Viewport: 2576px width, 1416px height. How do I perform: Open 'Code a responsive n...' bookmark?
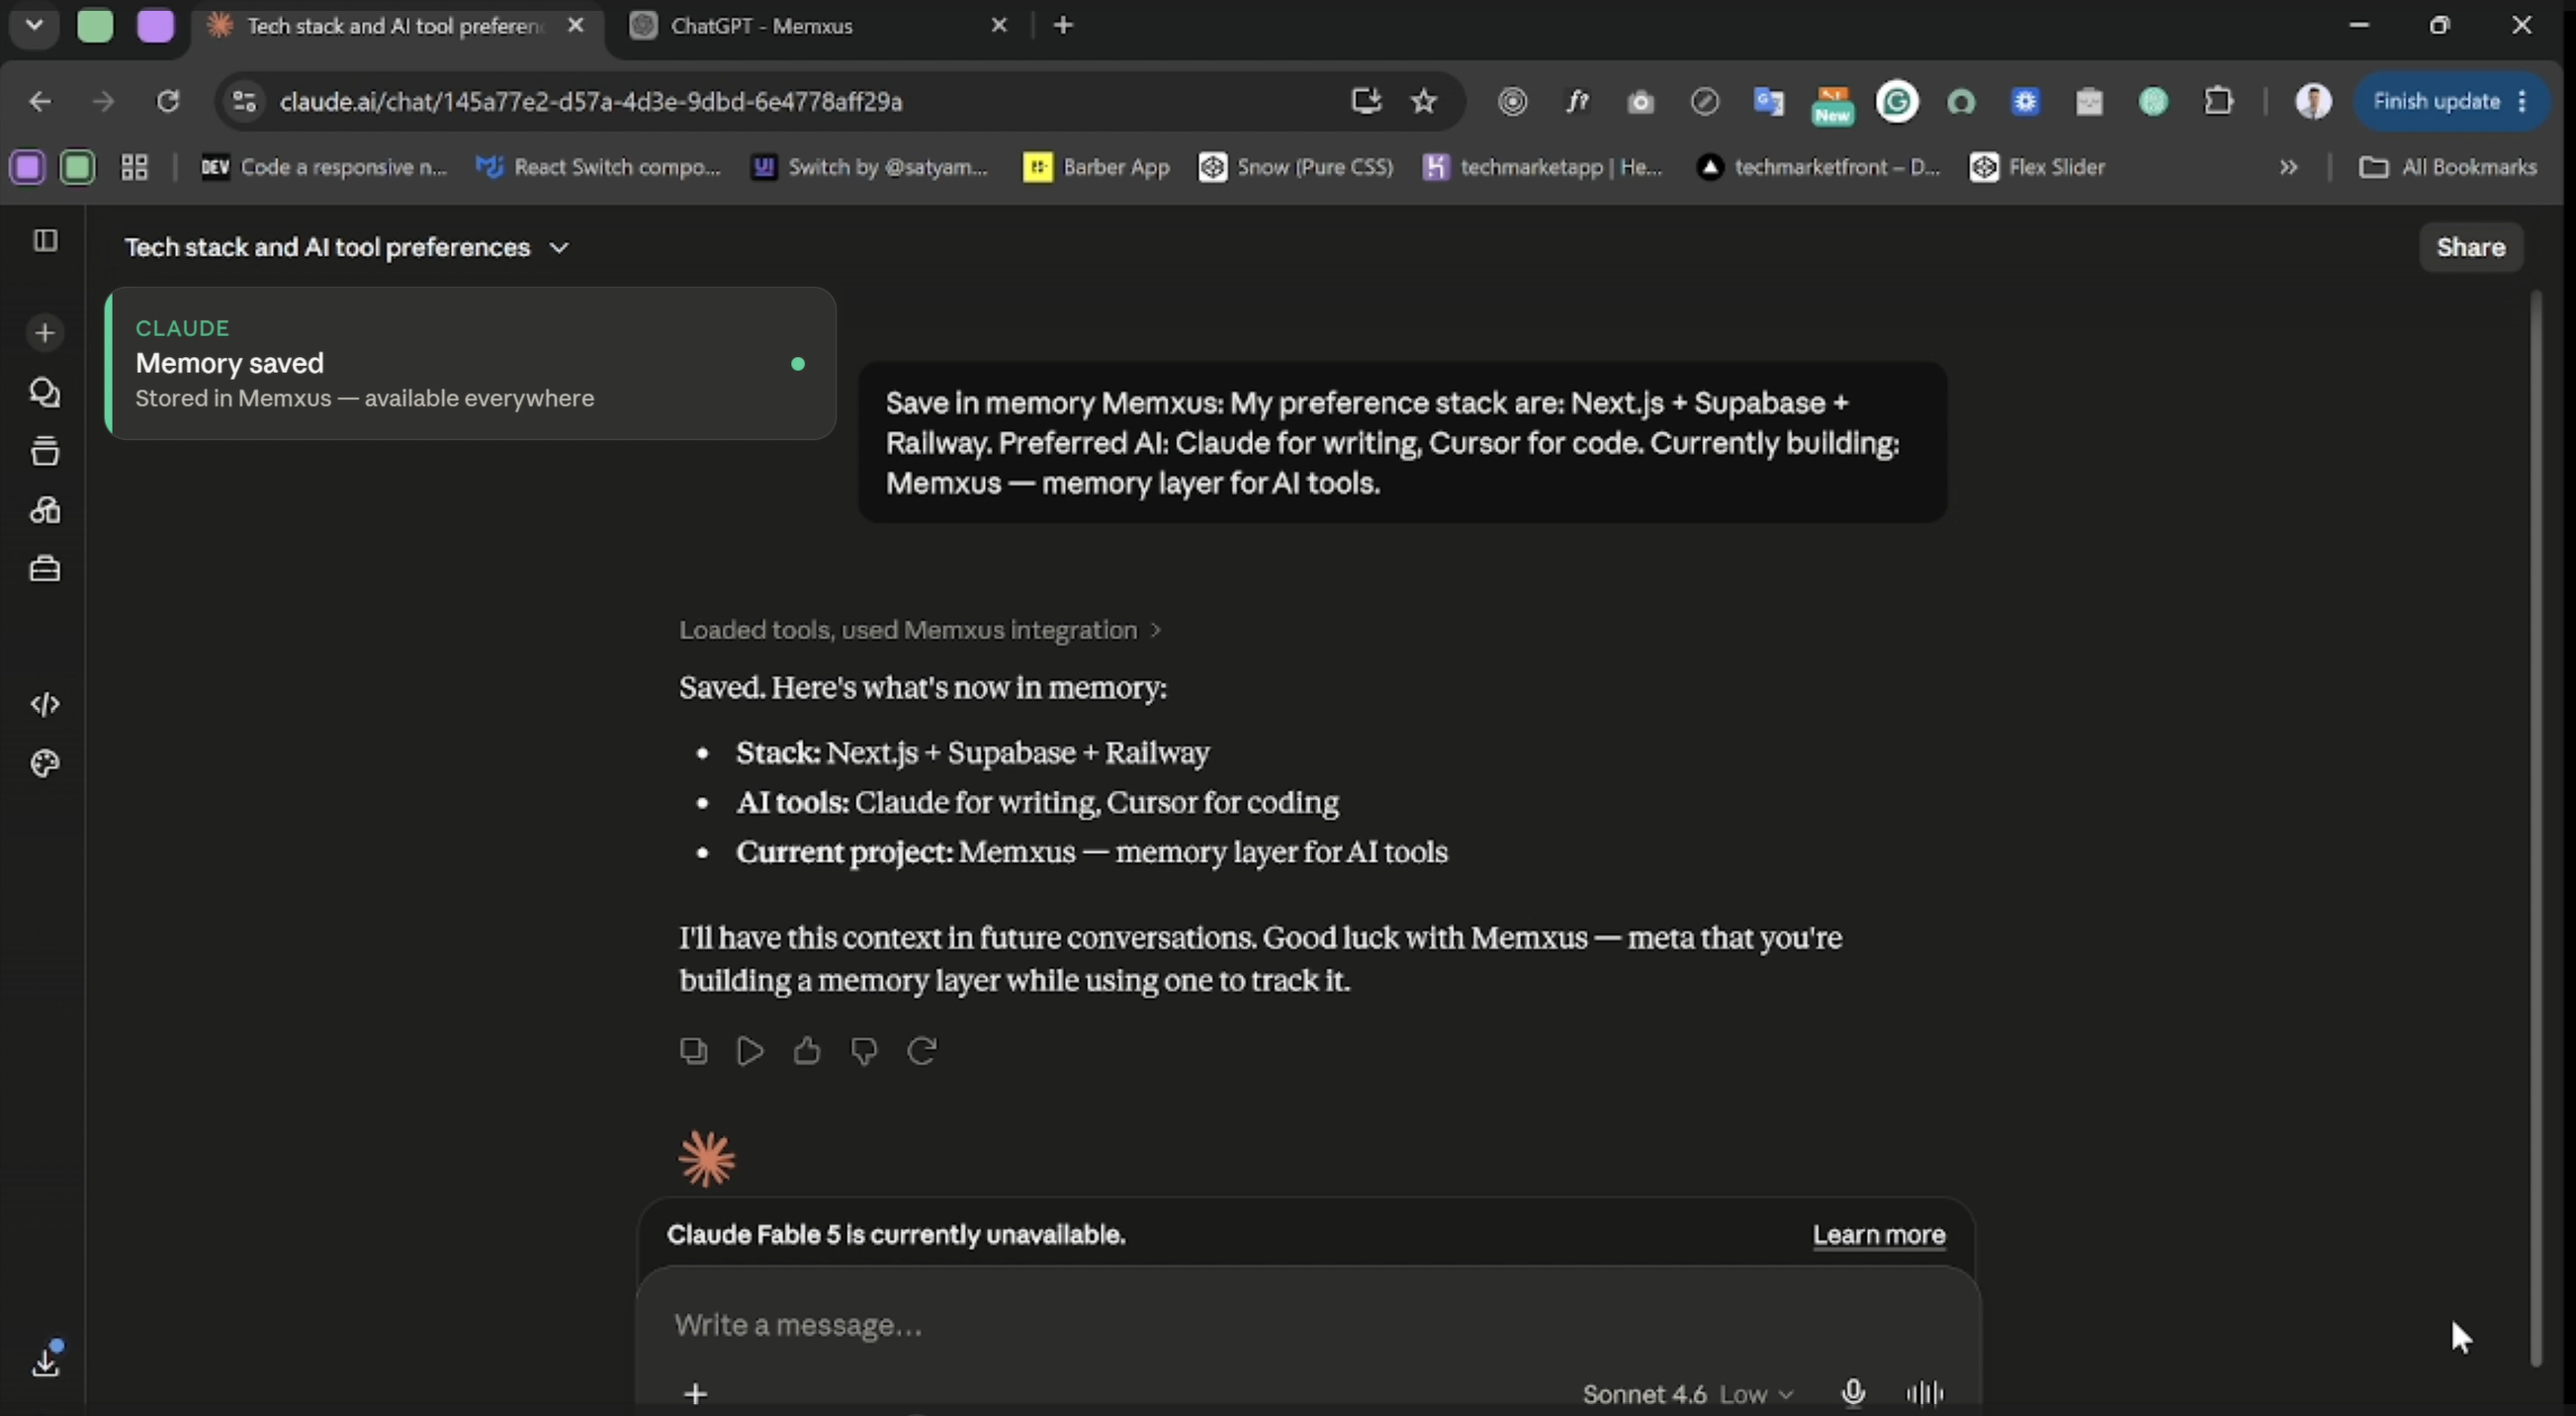pos(323,167)
